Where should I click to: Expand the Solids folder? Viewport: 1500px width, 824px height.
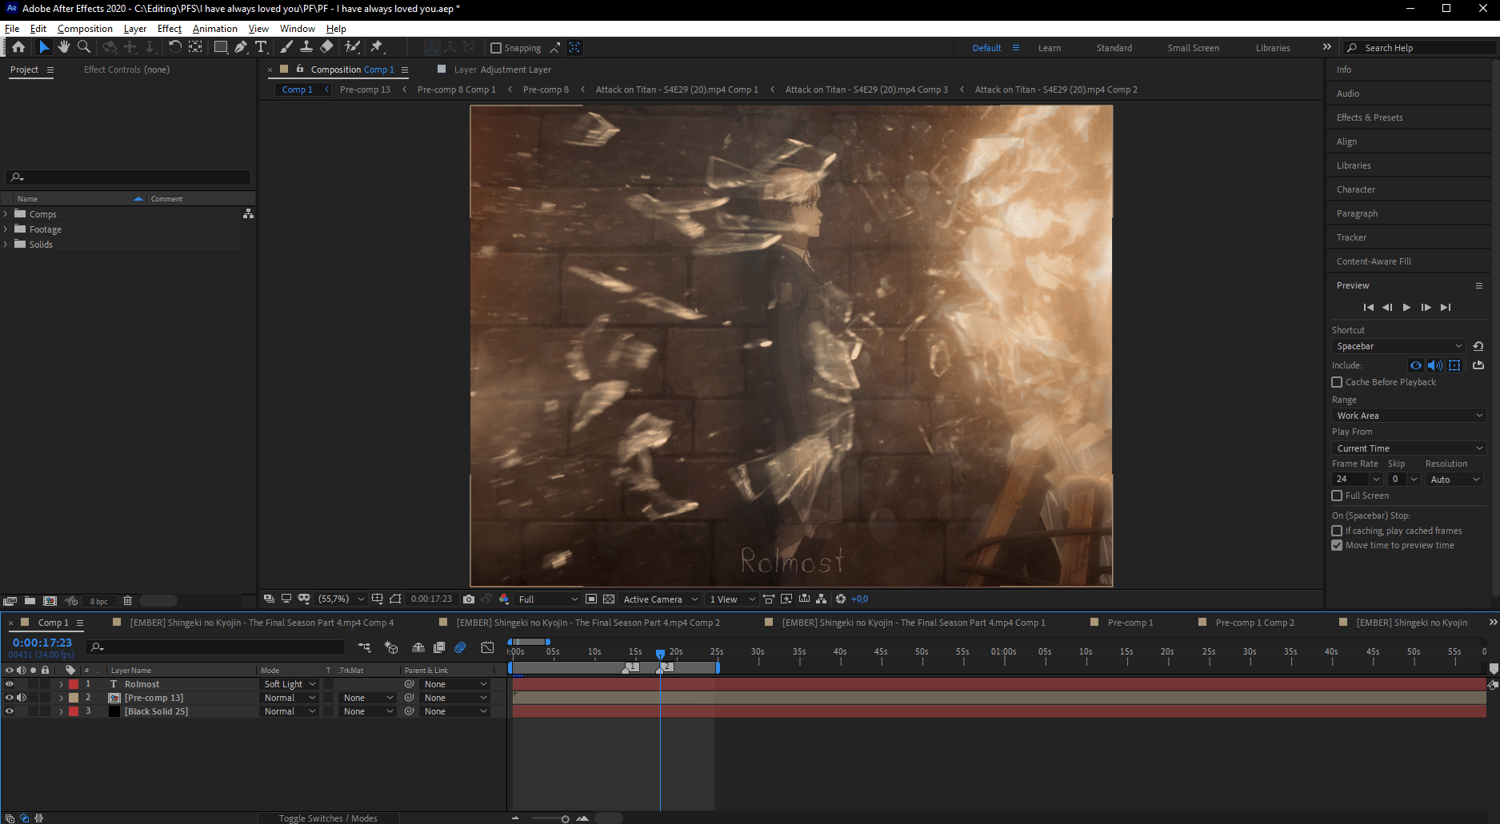click(6, 244)
